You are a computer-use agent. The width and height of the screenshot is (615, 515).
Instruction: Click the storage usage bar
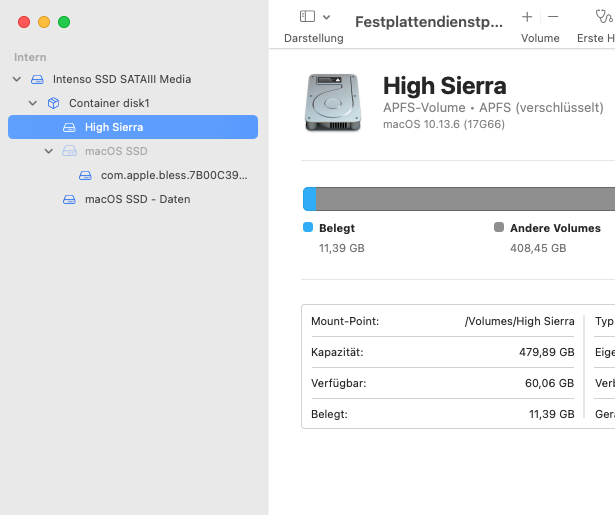[460, 198]
